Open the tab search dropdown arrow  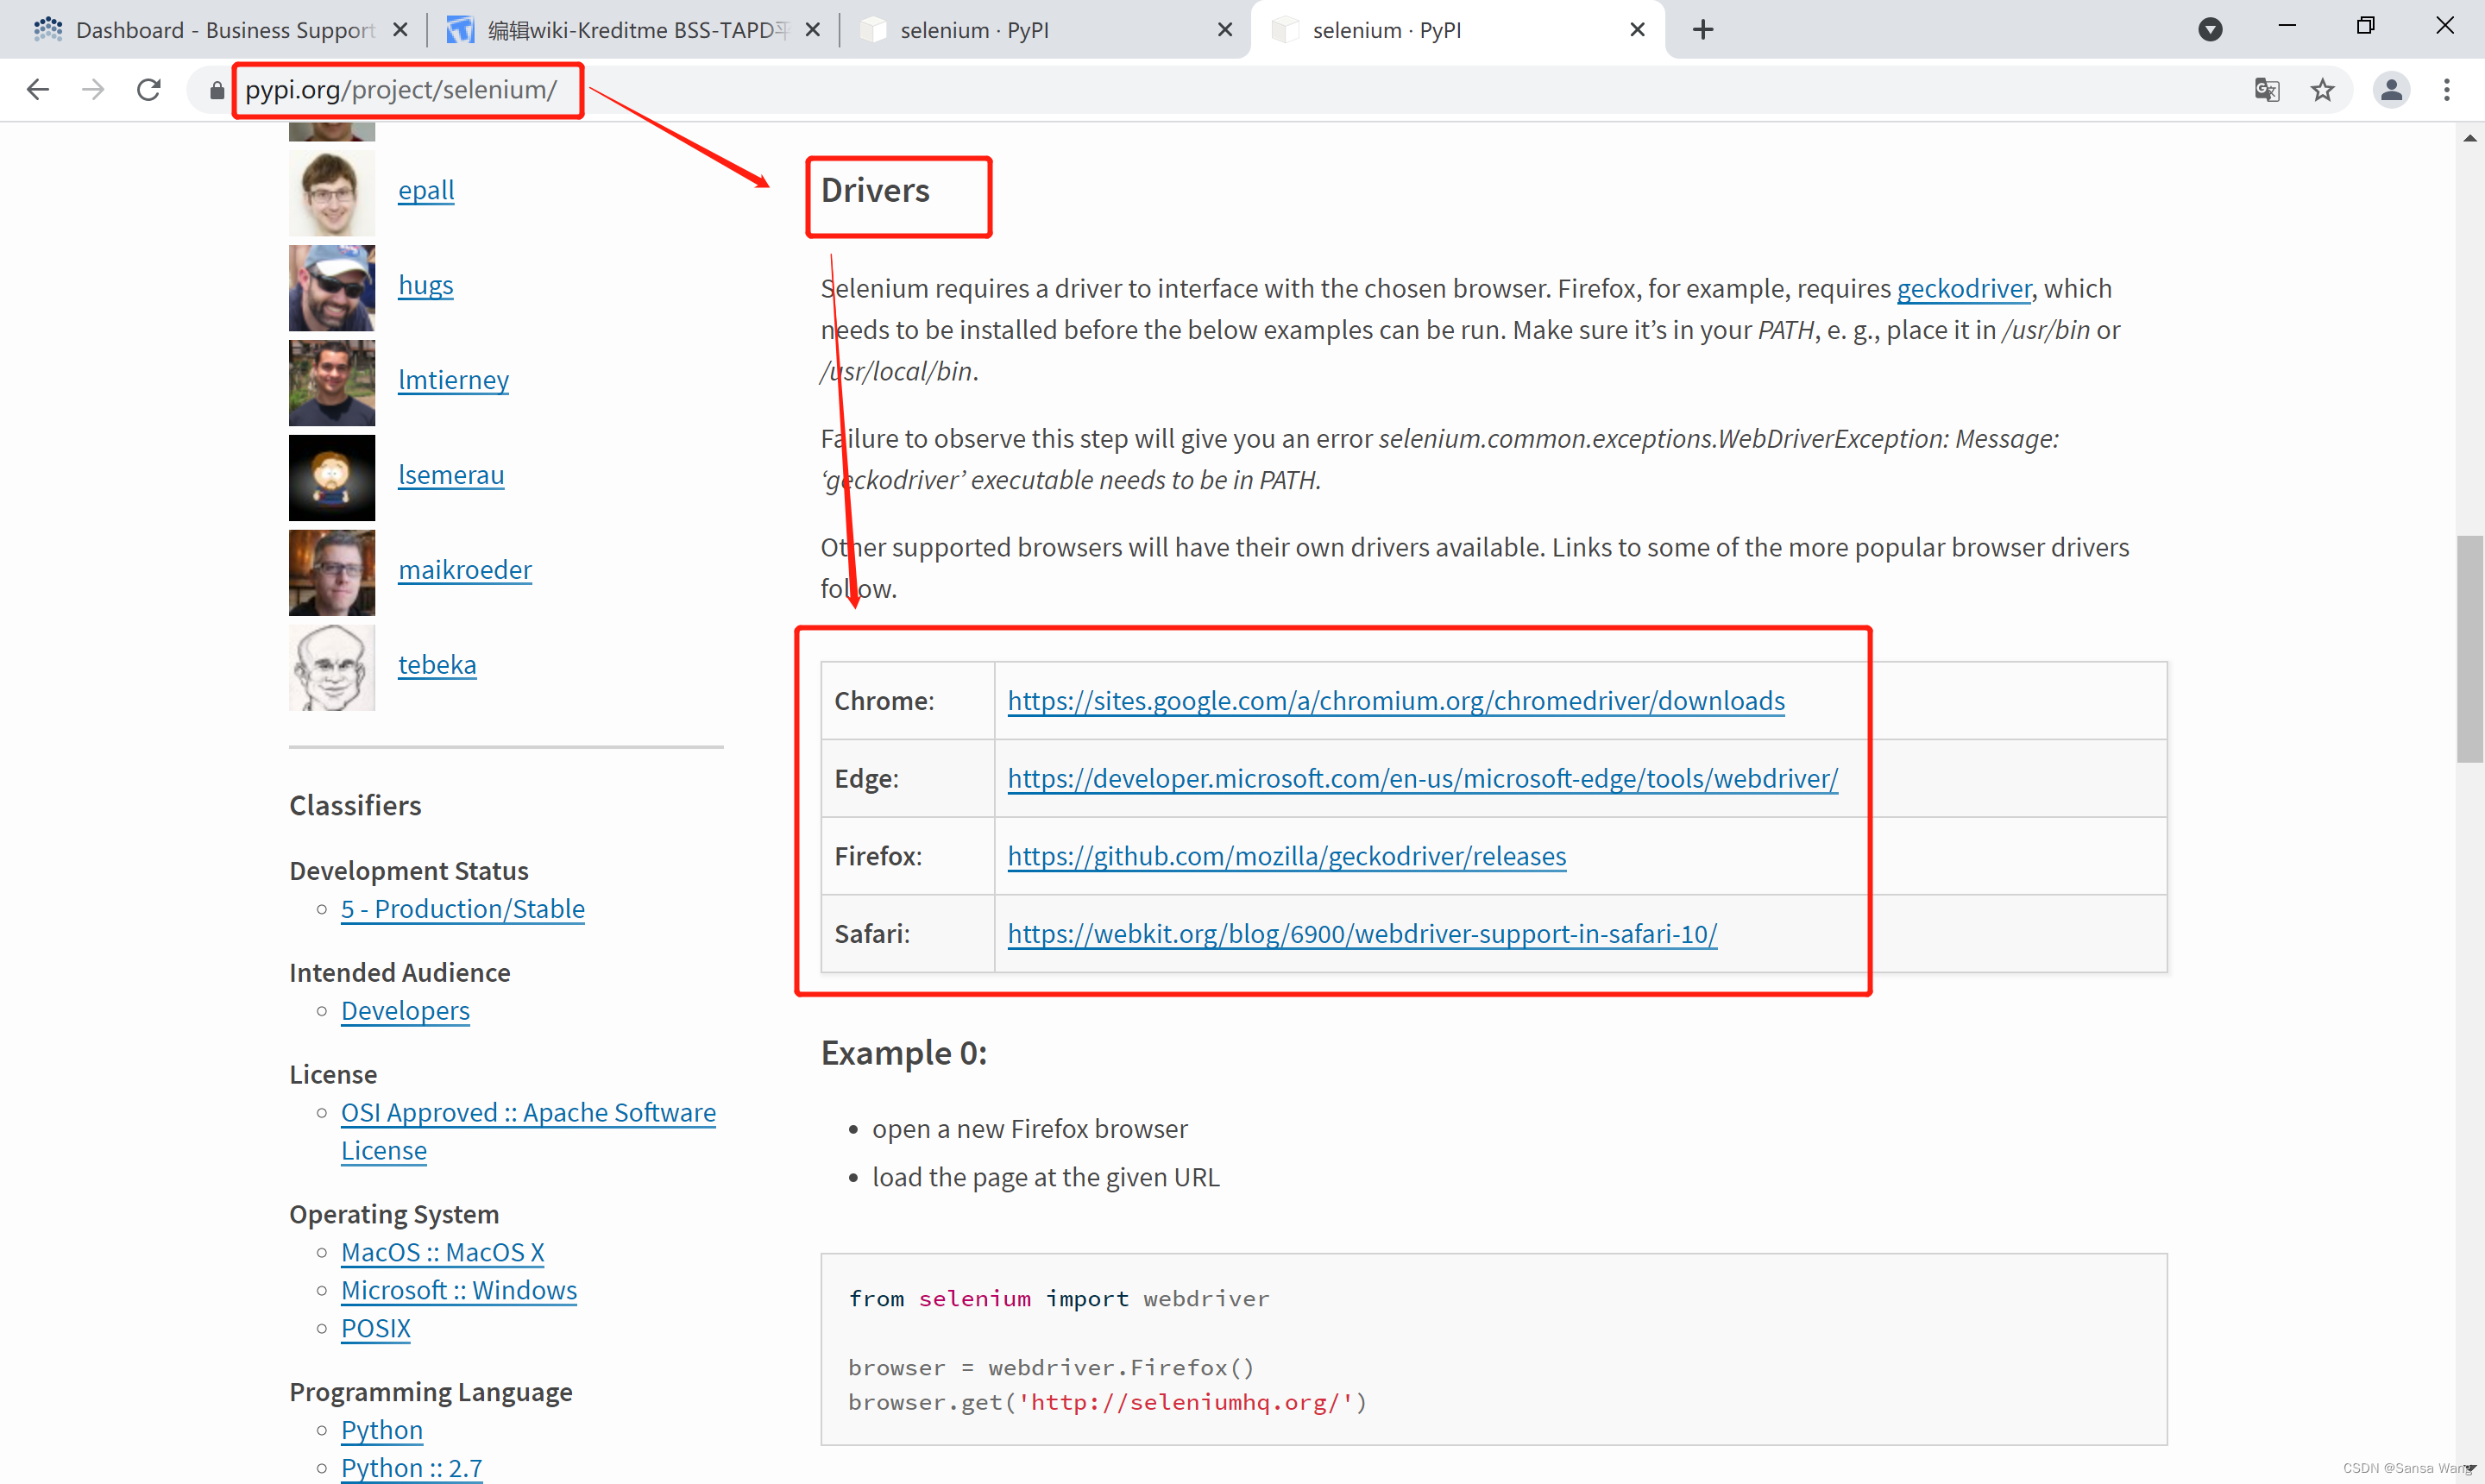[x=2211, y=30]
